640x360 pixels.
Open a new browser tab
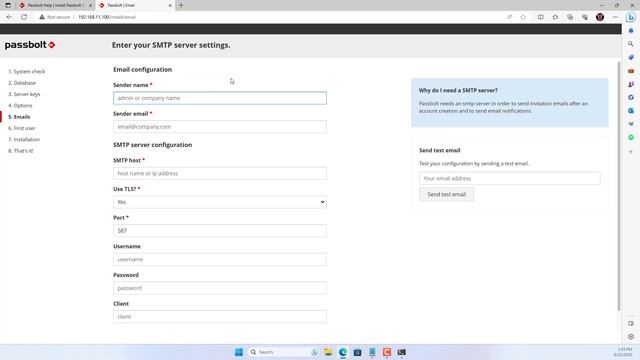pyautogui.click(x=181, y=5)
